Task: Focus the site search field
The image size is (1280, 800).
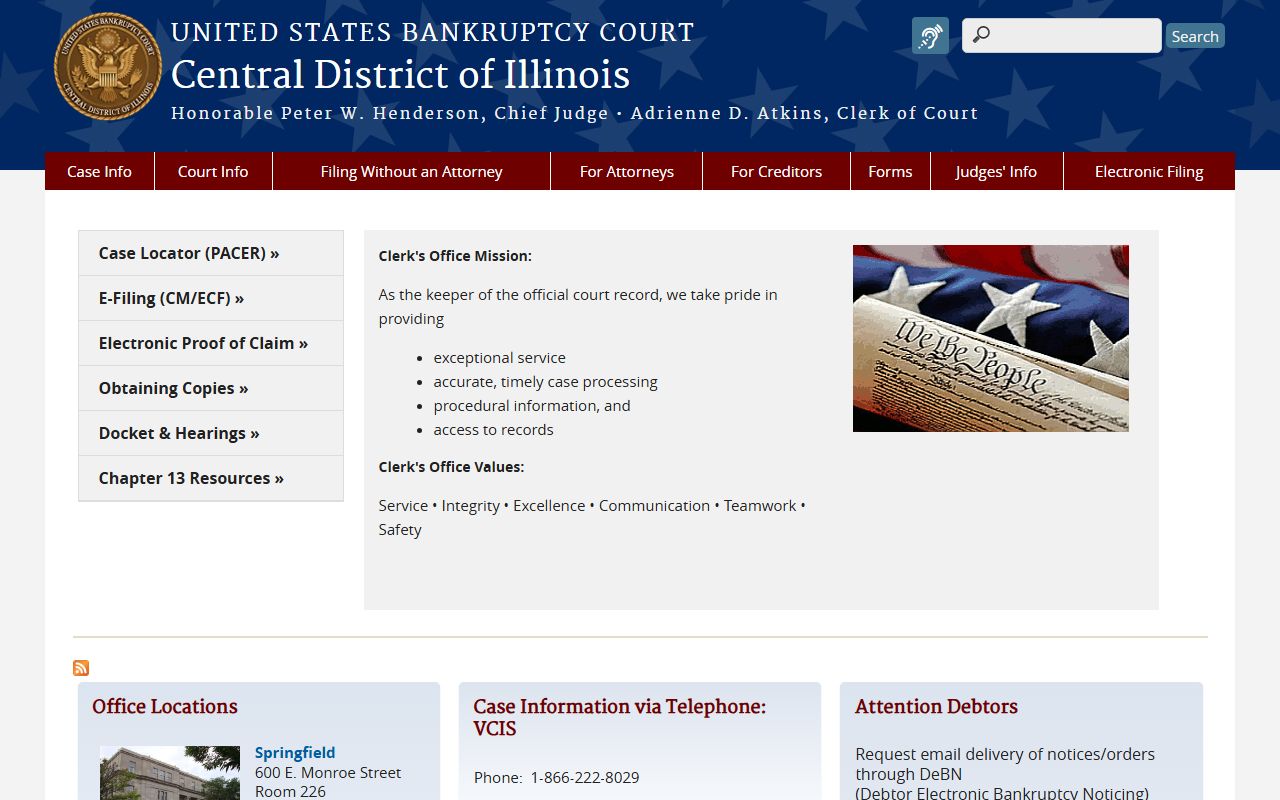Action: point(1062,36)
